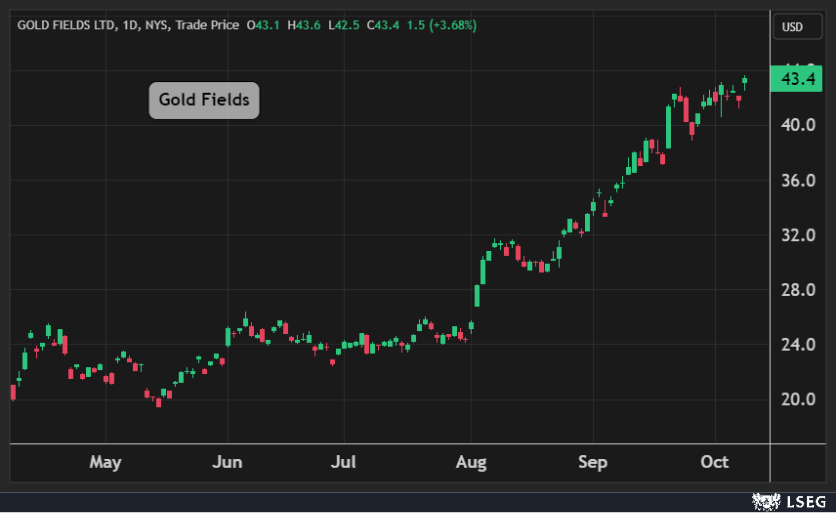Screen dimensions: 836x513
Task: Click the Gold Fields label box
Action: [x=204, y=100]
